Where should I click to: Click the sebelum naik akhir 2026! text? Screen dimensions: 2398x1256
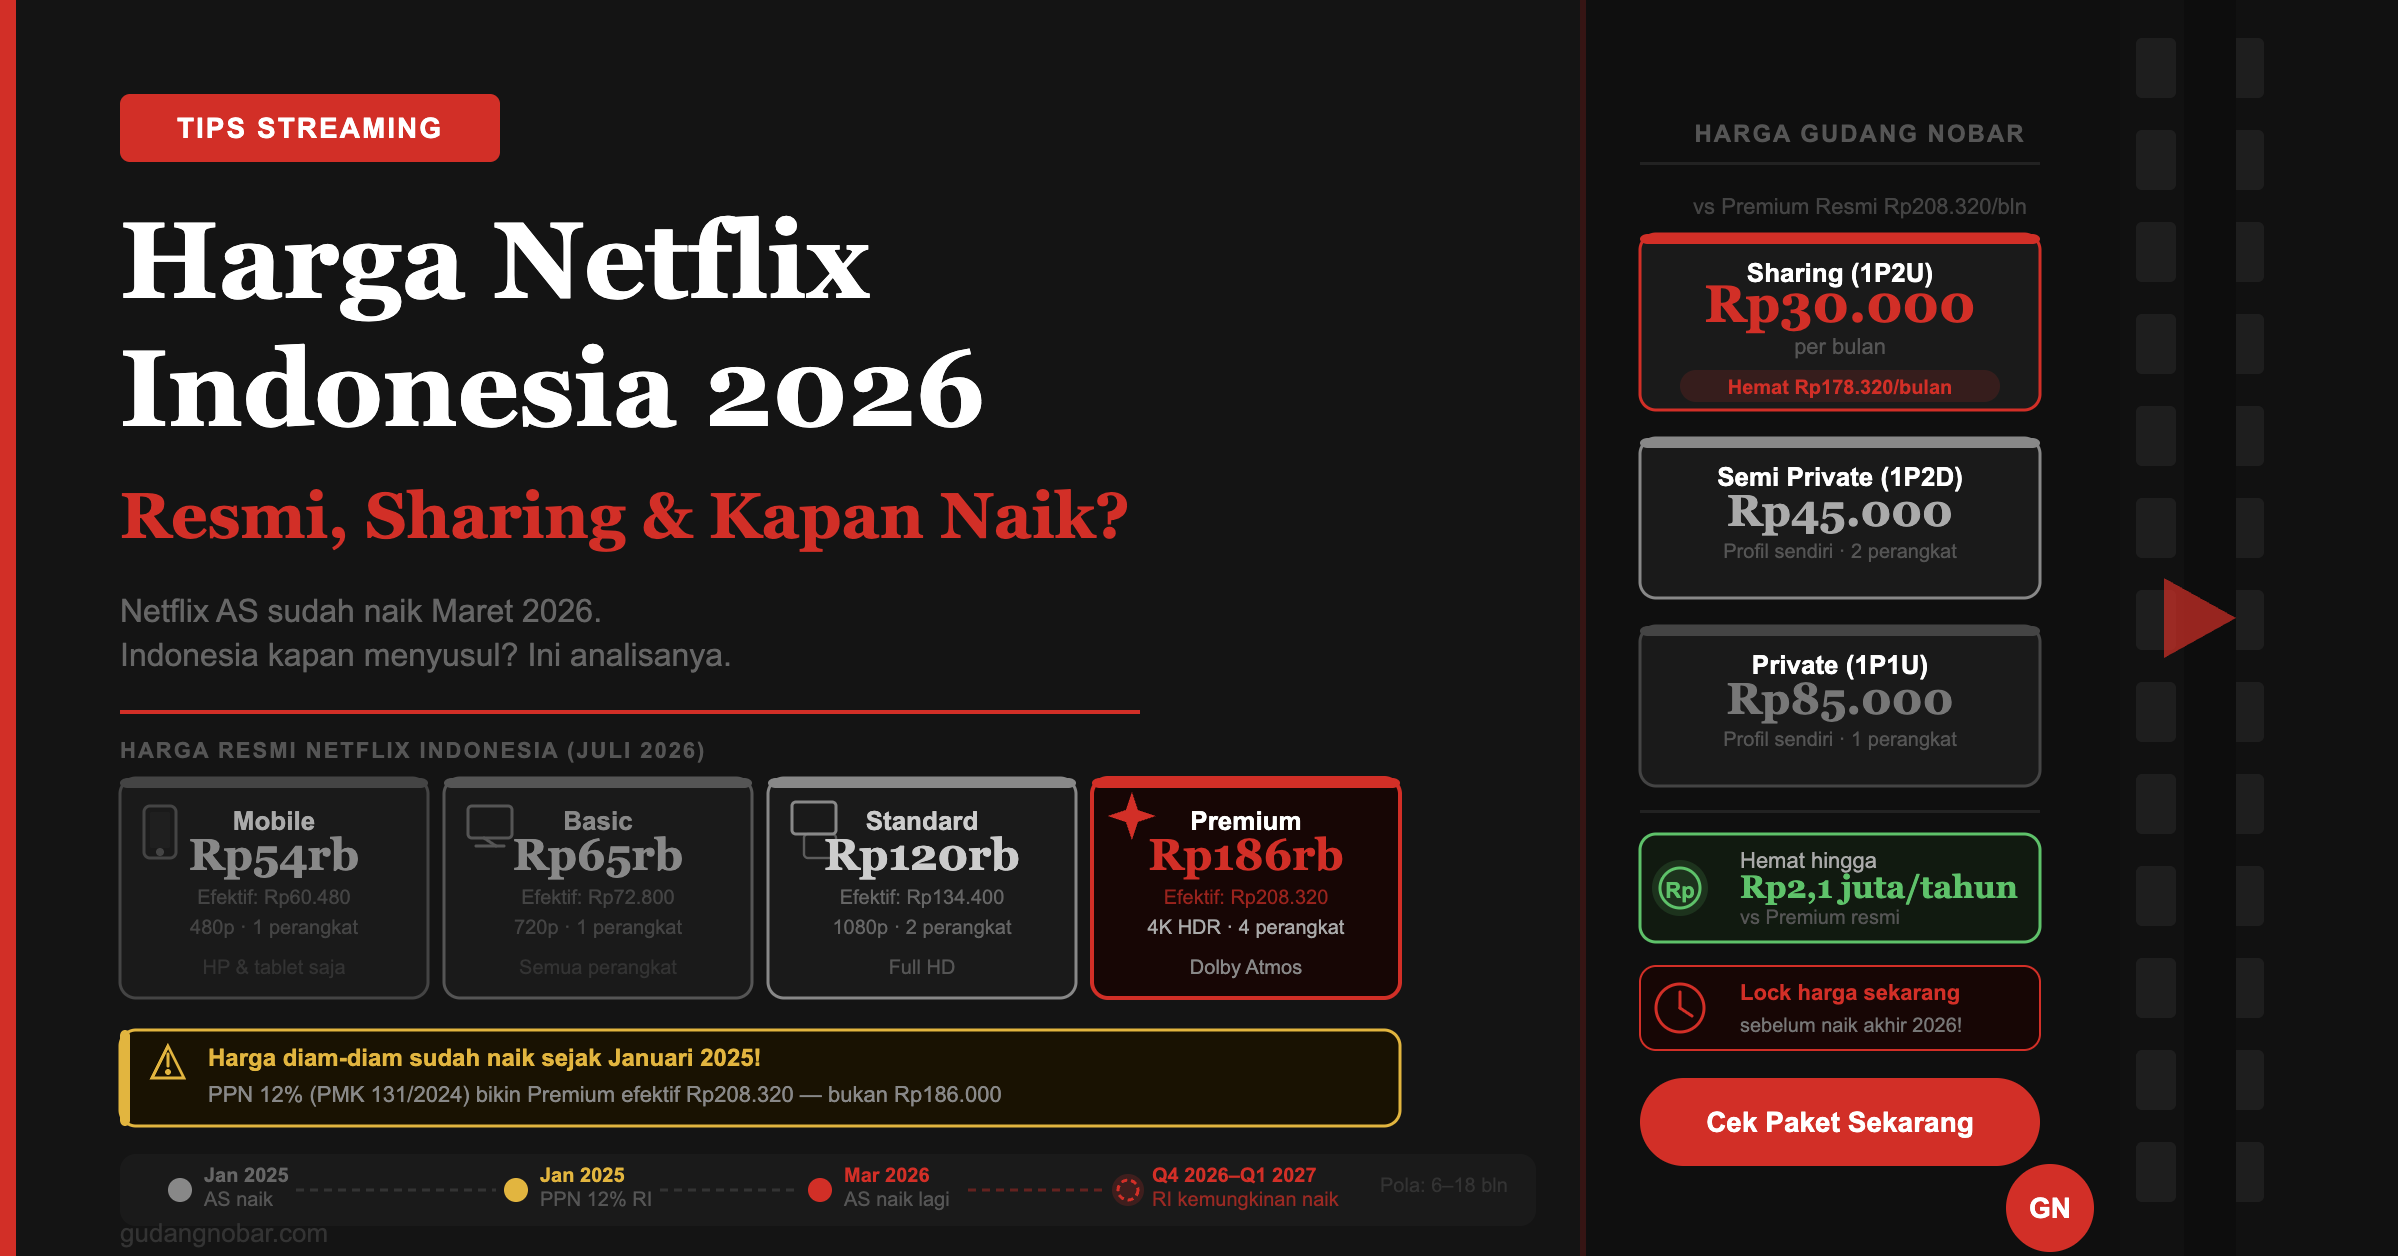[x=1851, y=1025]
